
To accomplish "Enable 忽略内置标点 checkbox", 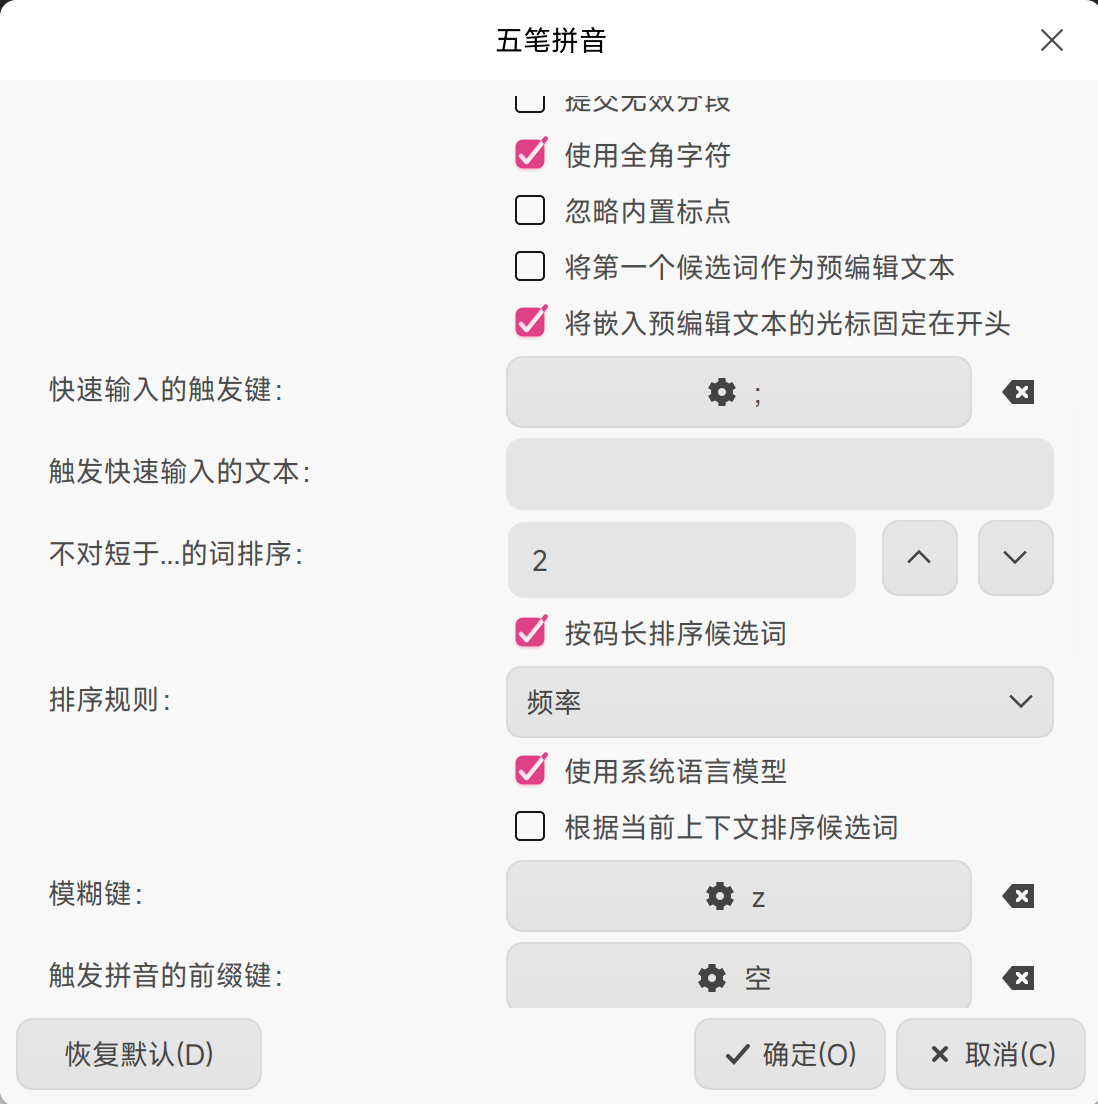I will click(x=530, y=211).
